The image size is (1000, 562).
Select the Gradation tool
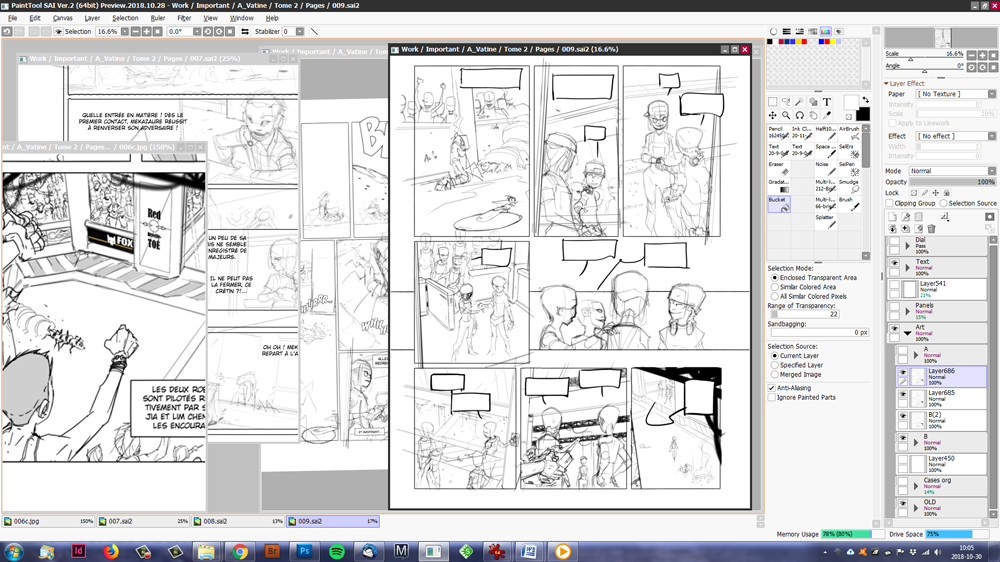pos(779,186)
